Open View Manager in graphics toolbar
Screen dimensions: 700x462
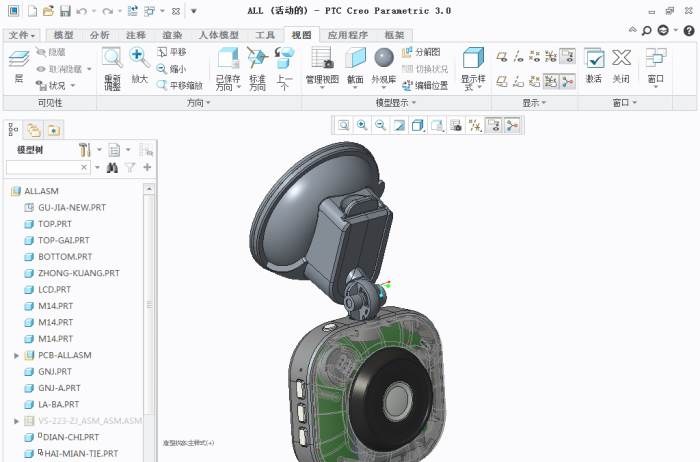pos(456,125)
